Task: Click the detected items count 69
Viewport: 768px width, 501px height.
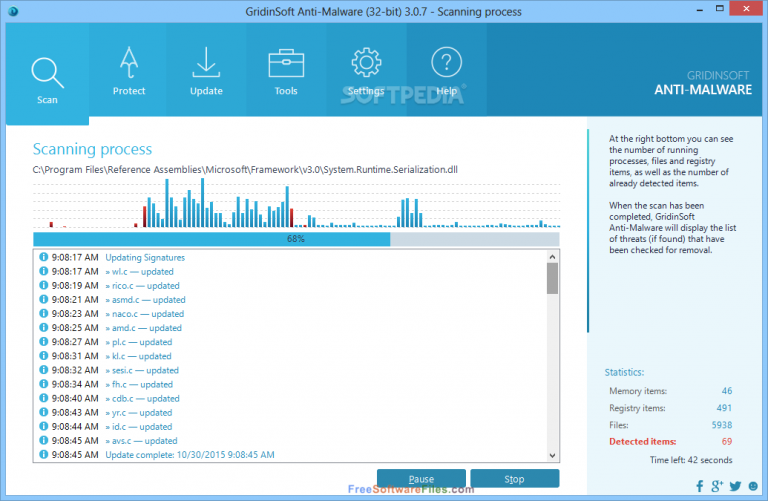Action: point(727,442)
